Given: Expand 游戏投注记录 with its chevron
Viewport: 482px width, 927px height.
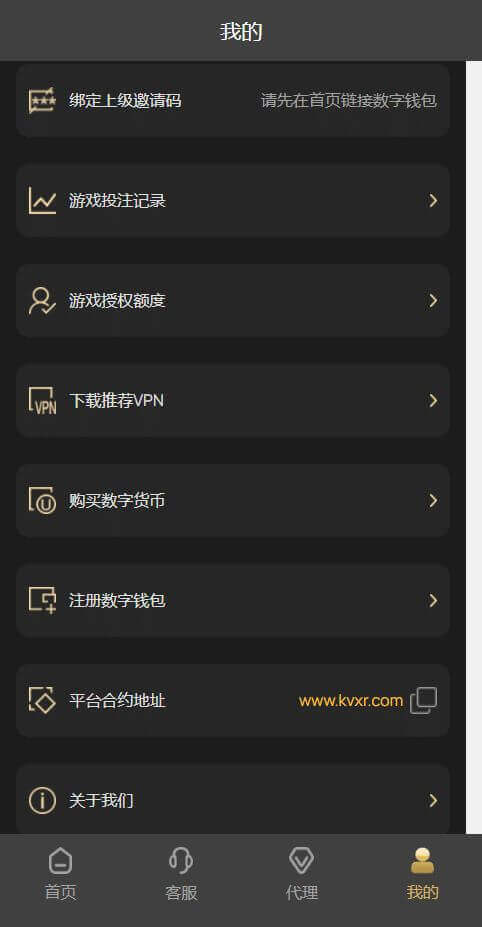Looking at the screenshot, I should pyautogui.click(x=433, y=200).
